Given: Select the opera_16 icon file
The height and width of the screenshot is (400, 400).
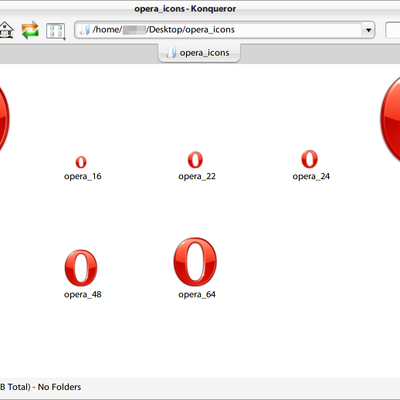Looking at the screenshot, I should tap(81, 162).
